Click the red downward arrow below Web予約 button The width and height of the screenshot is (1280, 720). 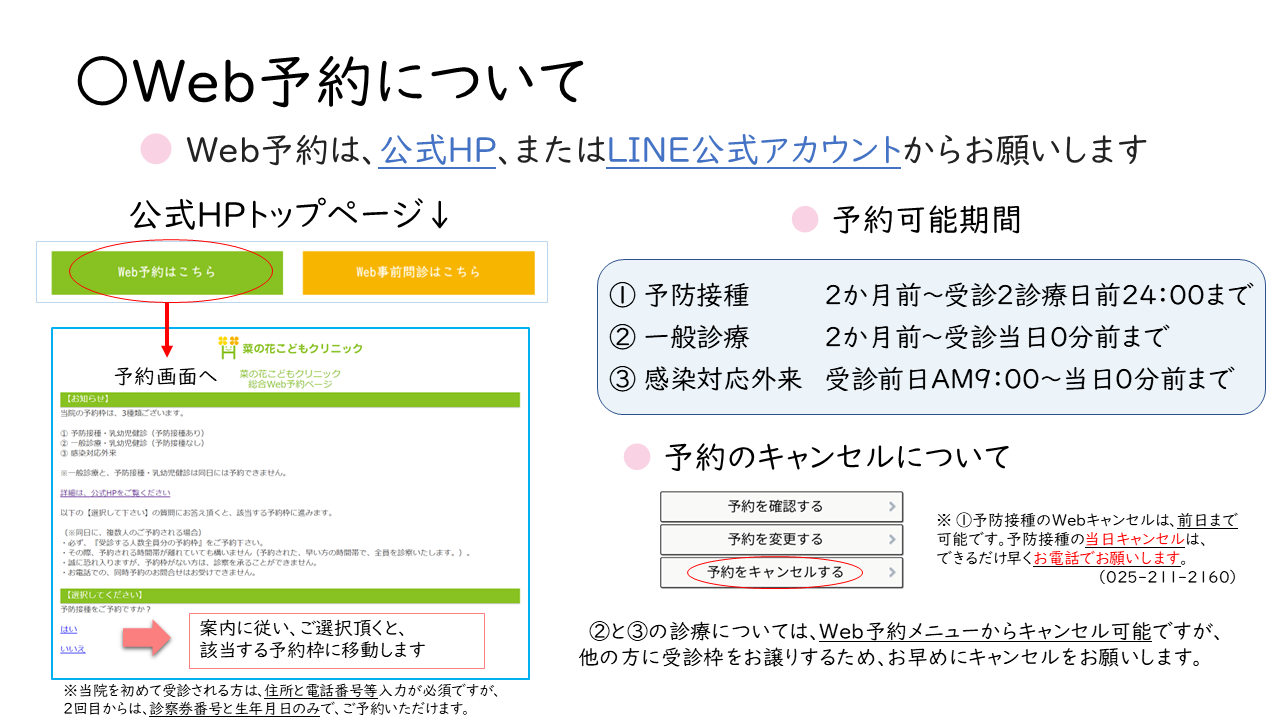pos(167,331)
